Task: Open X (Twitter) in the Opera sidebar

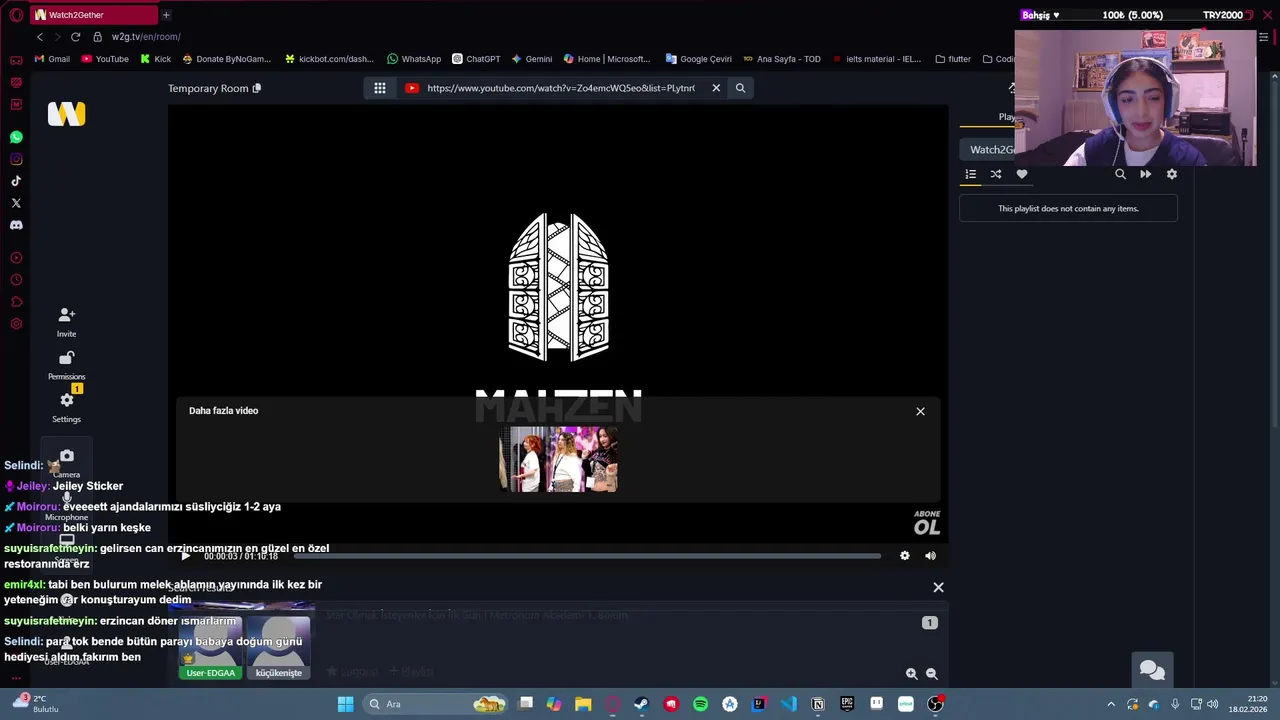Action: click(x=16, y=203)
